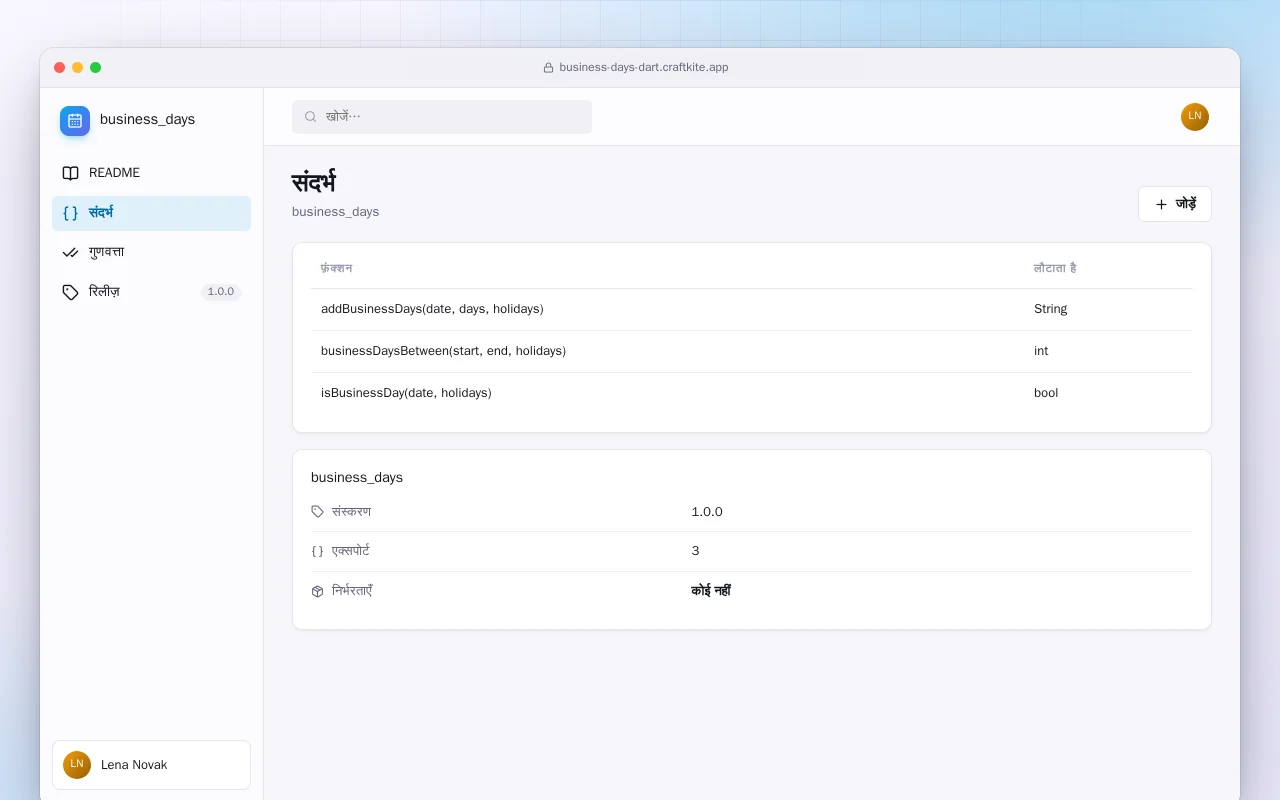Click the लौटाता है column header
The image size is (1280, 800).
[x=1055, y=268]
